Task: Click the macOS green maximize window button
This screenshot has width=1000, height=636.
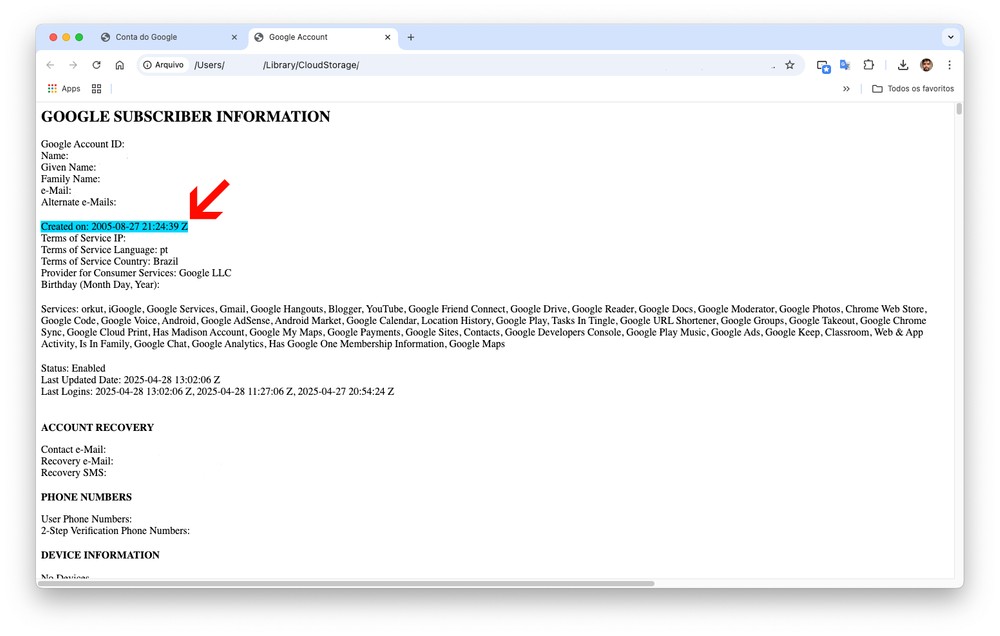Action: point(79,37)
